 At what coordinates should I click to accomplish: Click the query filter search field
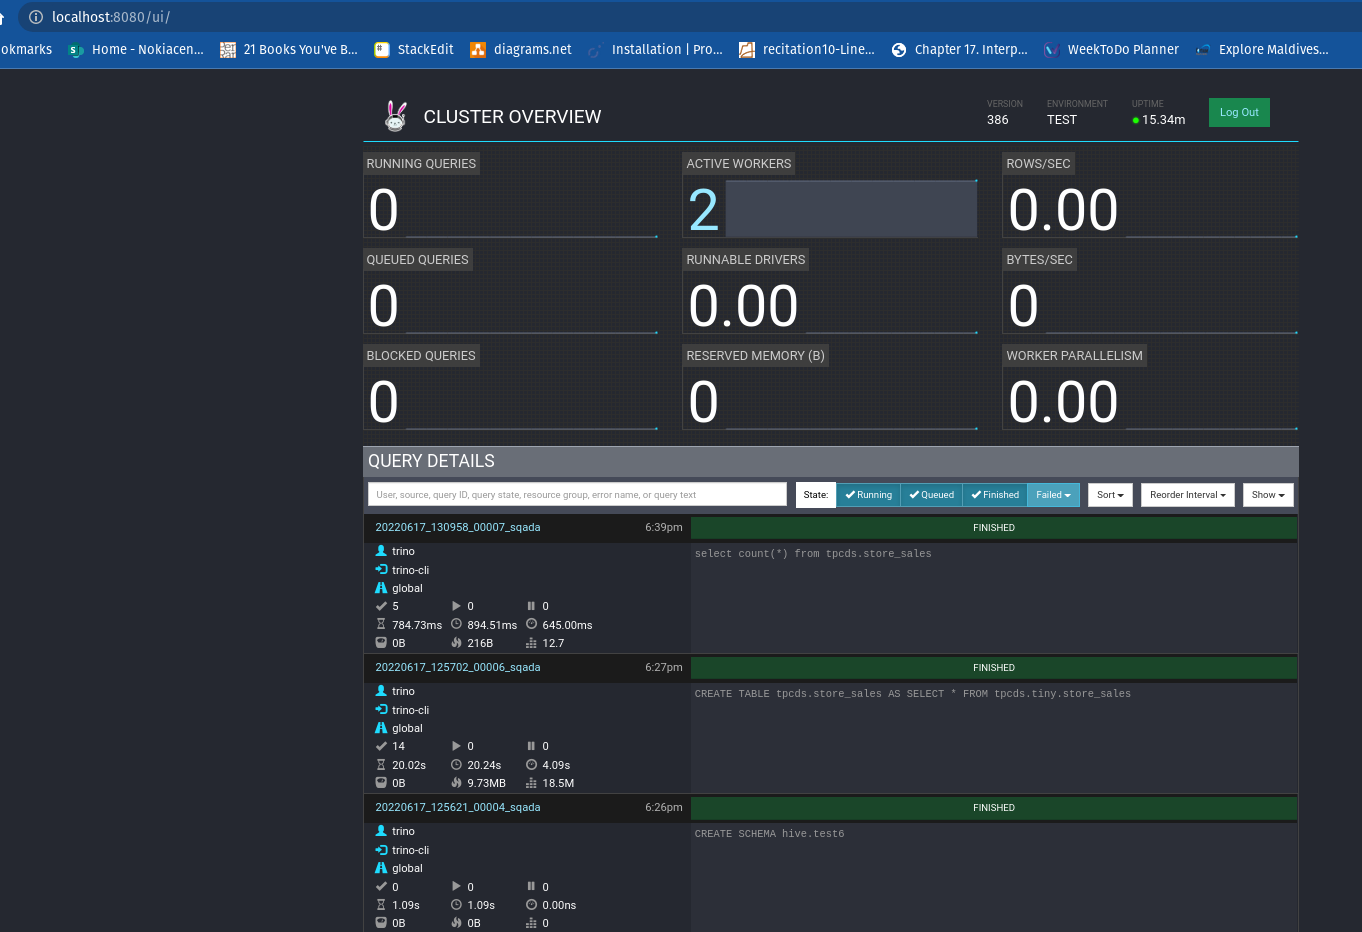[x=577, y=494]
